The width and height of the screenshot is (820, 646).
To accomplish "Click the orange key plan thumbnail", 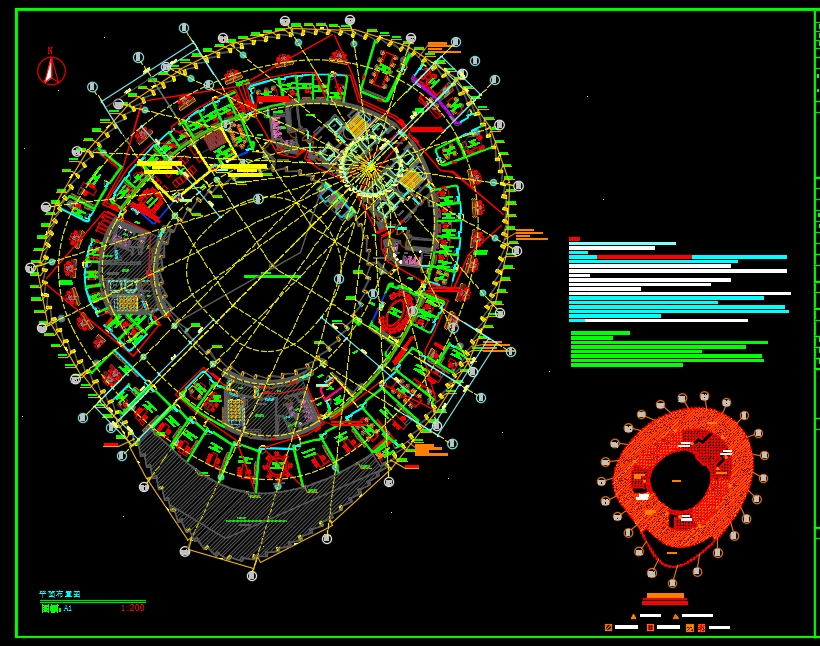I will 683,480.
